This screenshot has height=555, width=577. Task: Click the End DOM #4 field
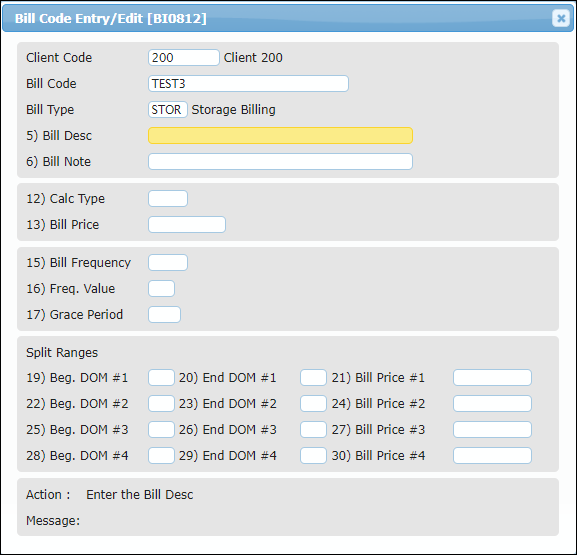coord(313,456)
